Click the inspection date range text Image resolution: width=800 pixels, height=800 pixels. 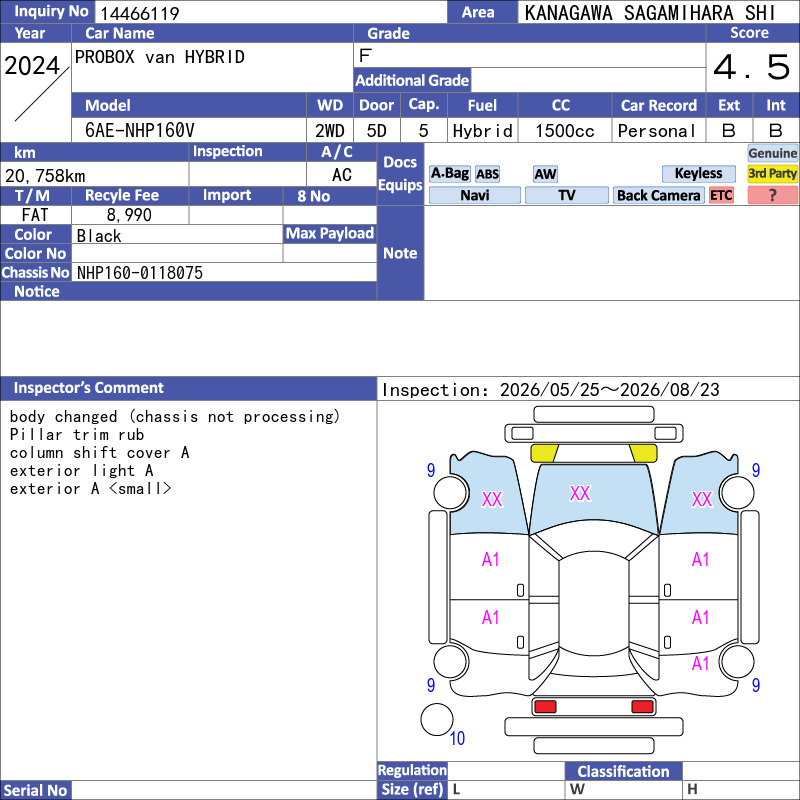pyautogui.click(x=551, y=390)
